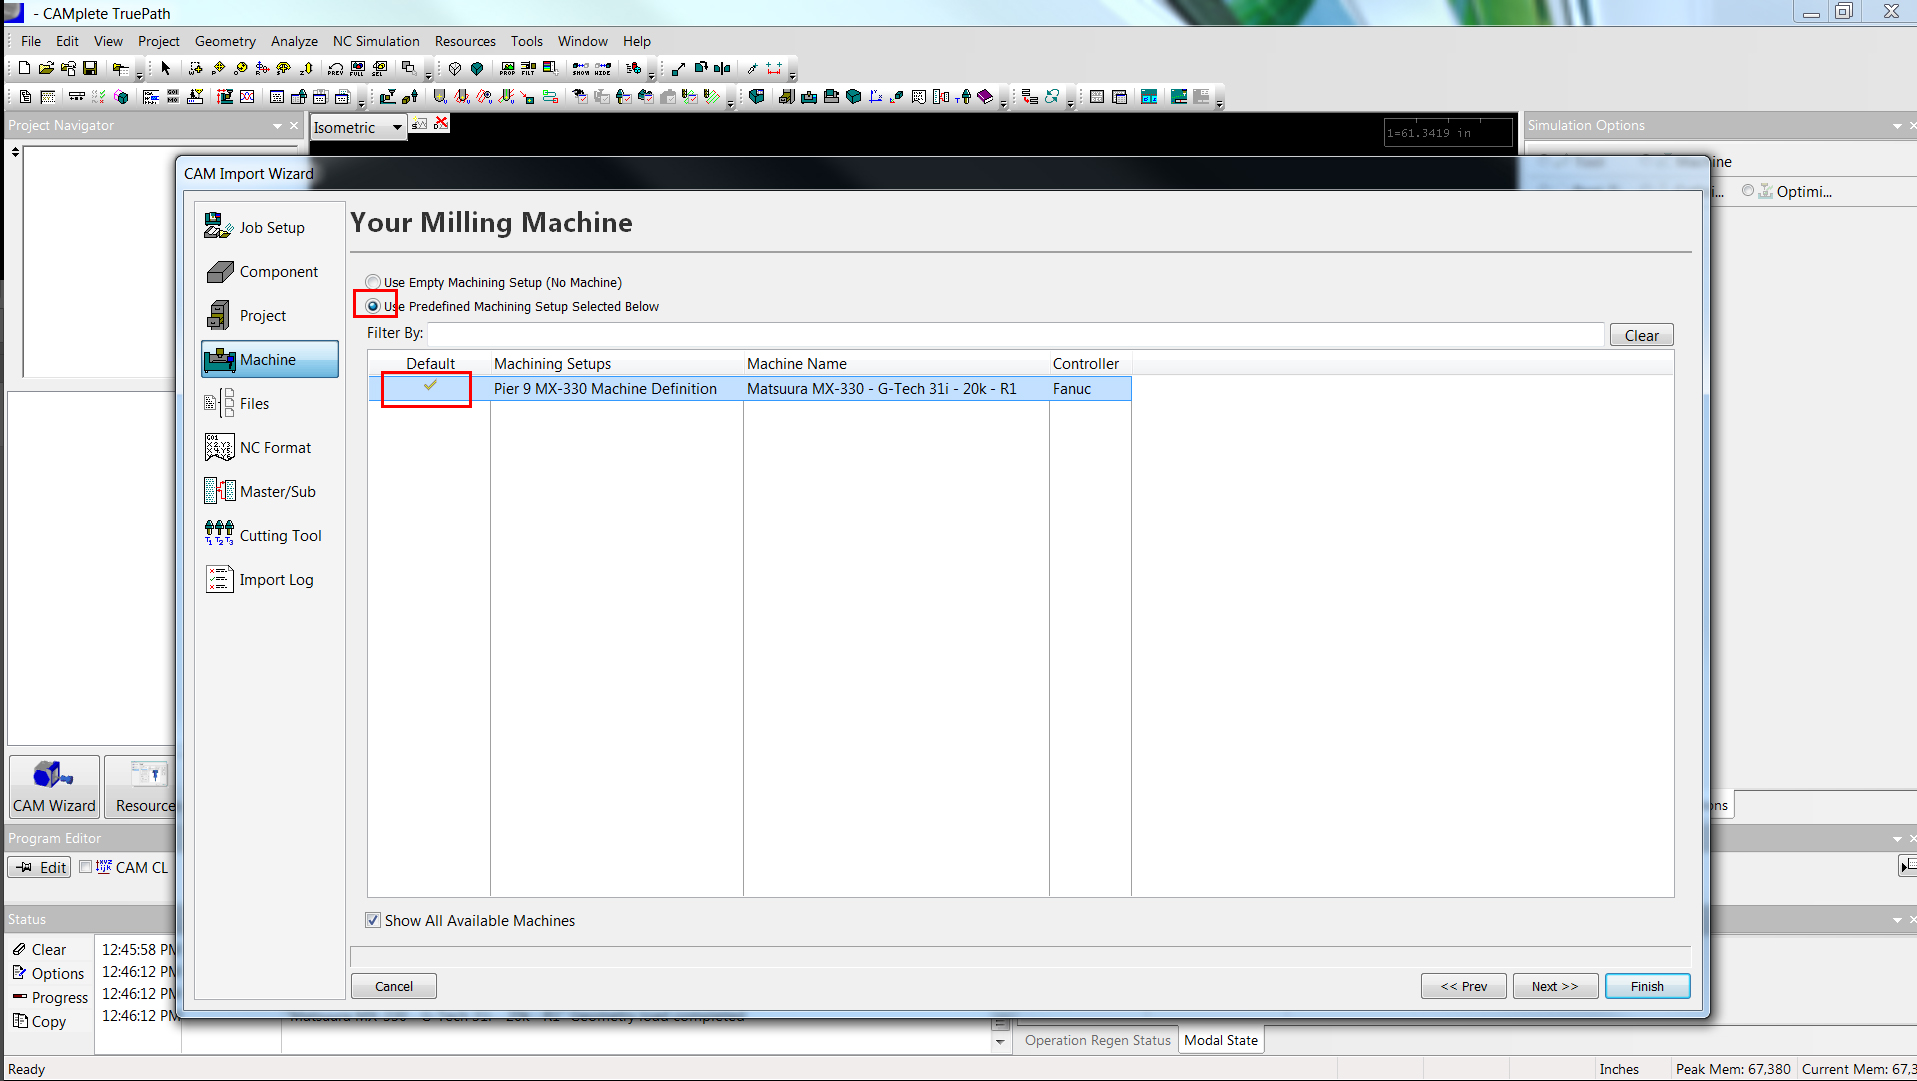Click the Program Editor Edit button

[40, 867]
